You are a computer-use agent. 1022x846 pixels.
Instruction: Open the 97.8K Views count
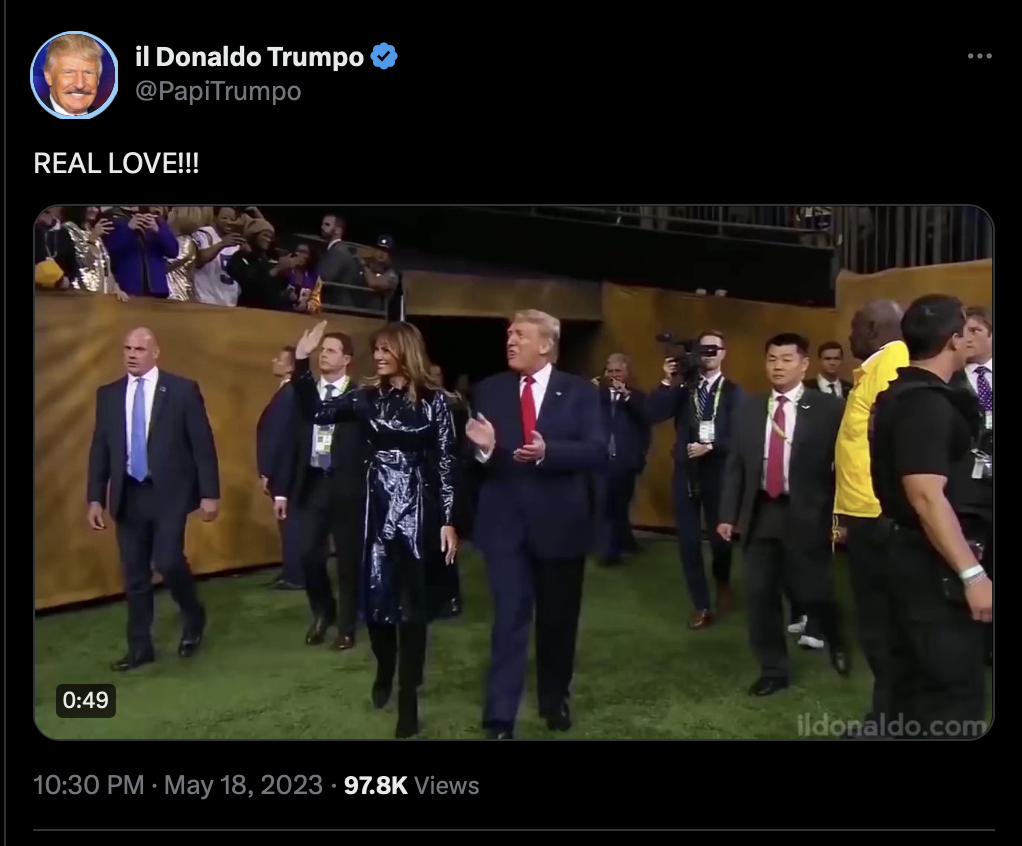click(411, 785)
